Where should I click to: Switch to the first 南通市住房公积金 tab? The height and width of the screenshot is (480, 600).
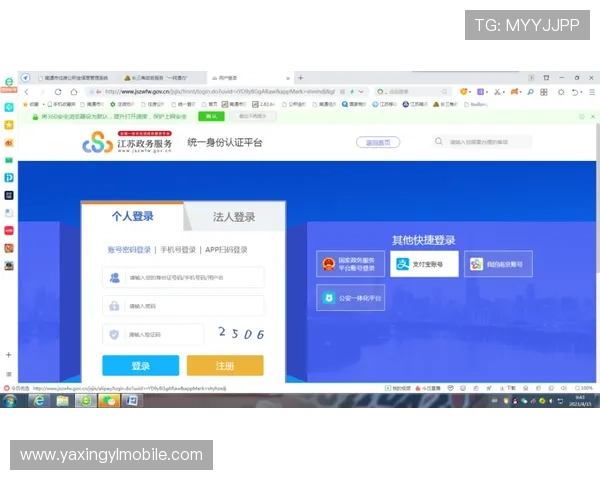[x=73, y=78]
